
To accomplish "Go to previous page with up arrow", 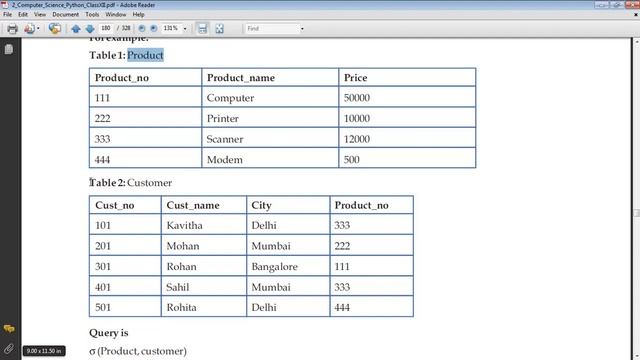I will point(76,29).
